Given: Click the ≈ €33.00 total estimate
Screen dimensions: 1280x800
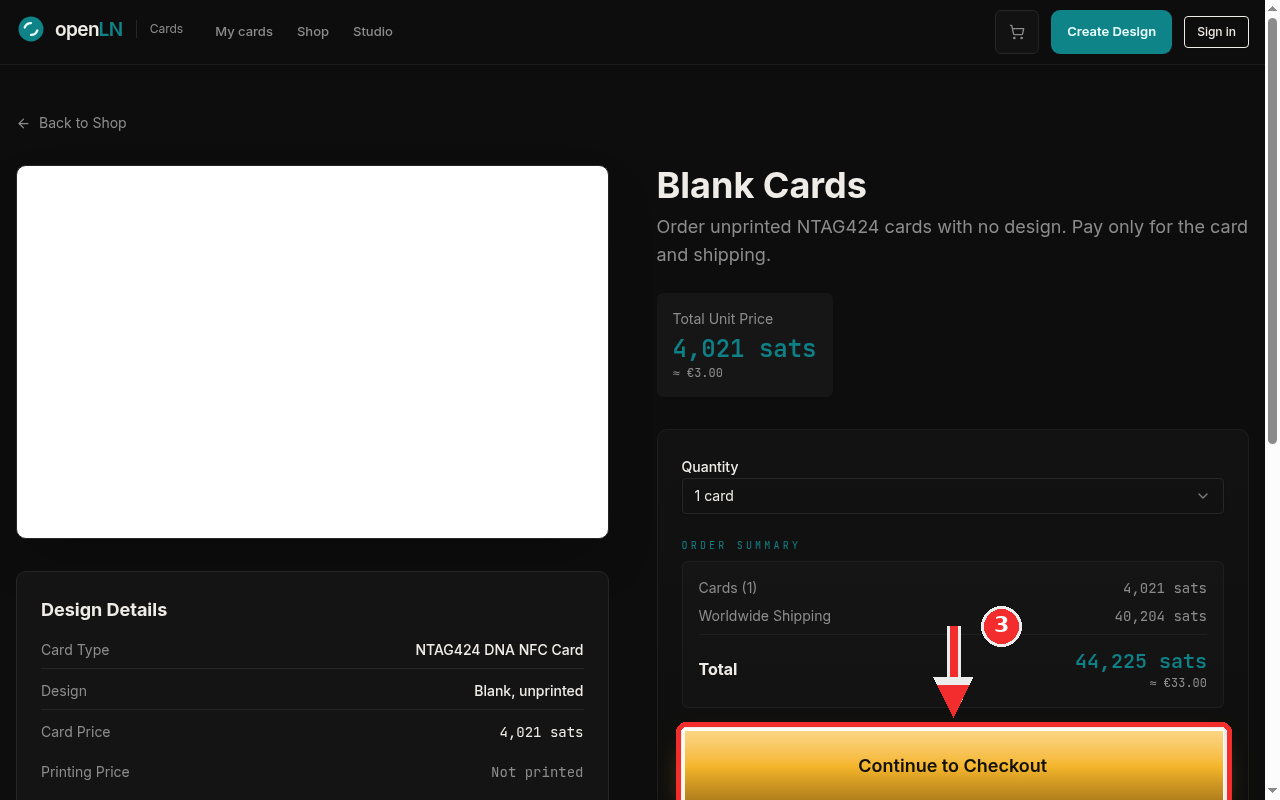Looking at the screenshot, I should pyautogui.click(x=1178, y=683).
